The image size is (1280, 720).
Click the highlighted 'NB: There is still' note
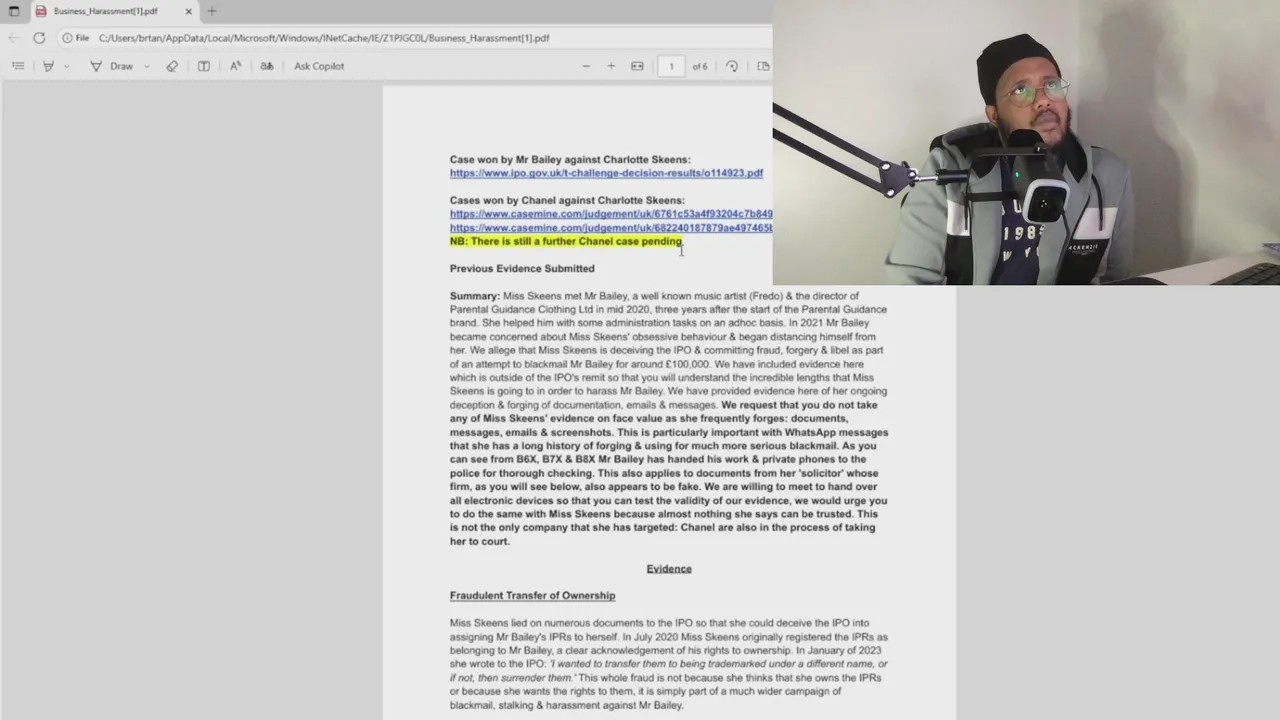pos(566,241)
